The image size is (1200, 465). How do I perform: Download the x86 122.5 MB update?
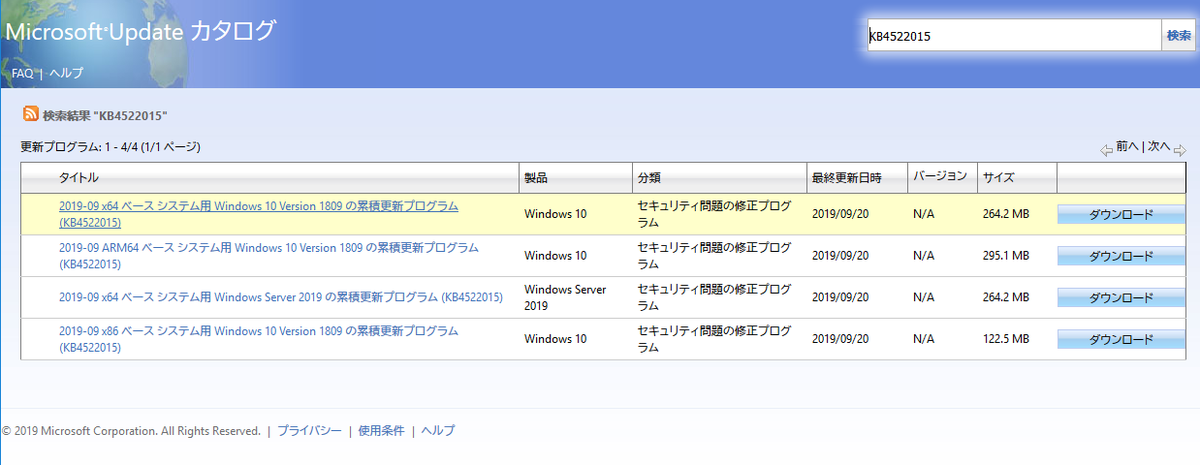[x=1121, y=339]
